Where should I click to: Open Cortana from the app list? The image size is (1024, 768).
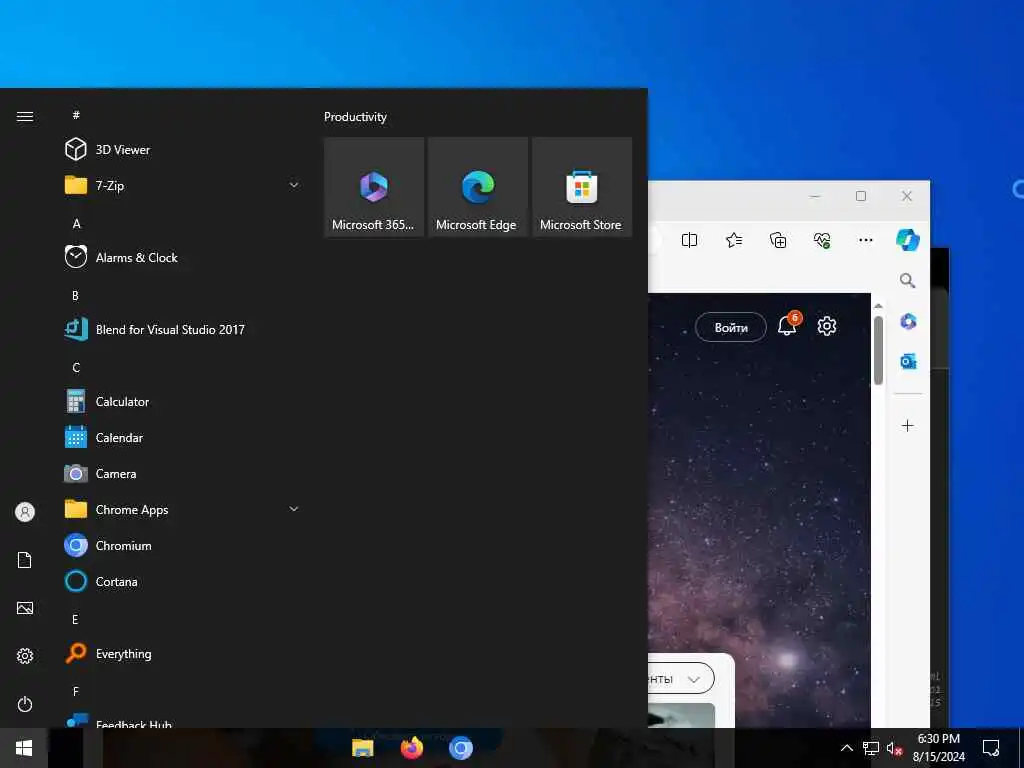[x=183, y=581]
